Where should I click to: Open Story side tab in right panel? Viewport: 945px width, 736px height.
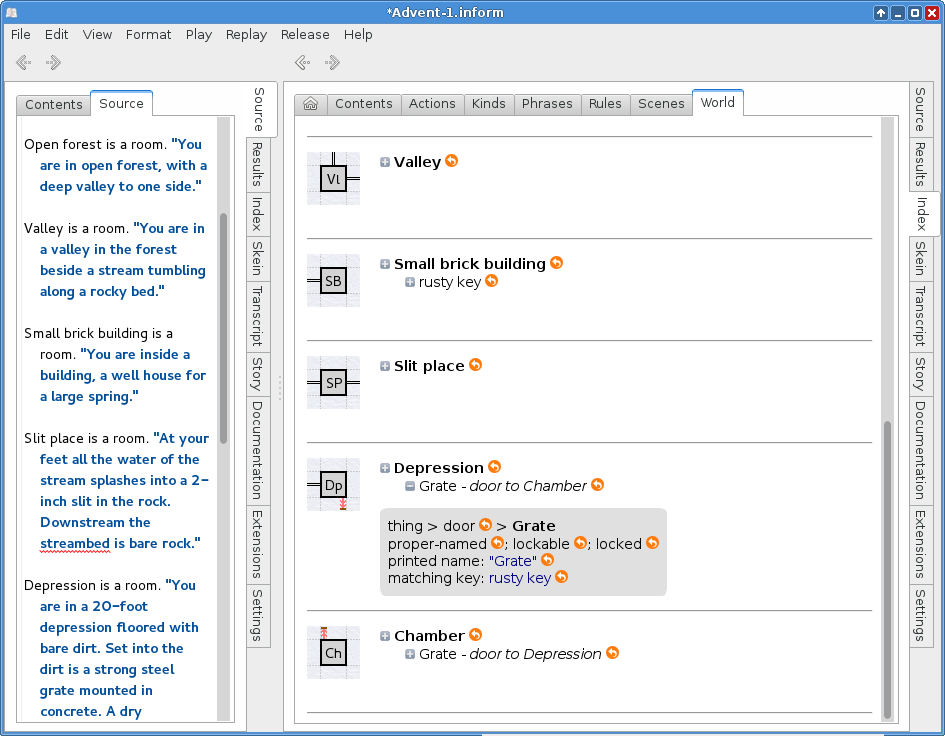(x=921, y=374)
